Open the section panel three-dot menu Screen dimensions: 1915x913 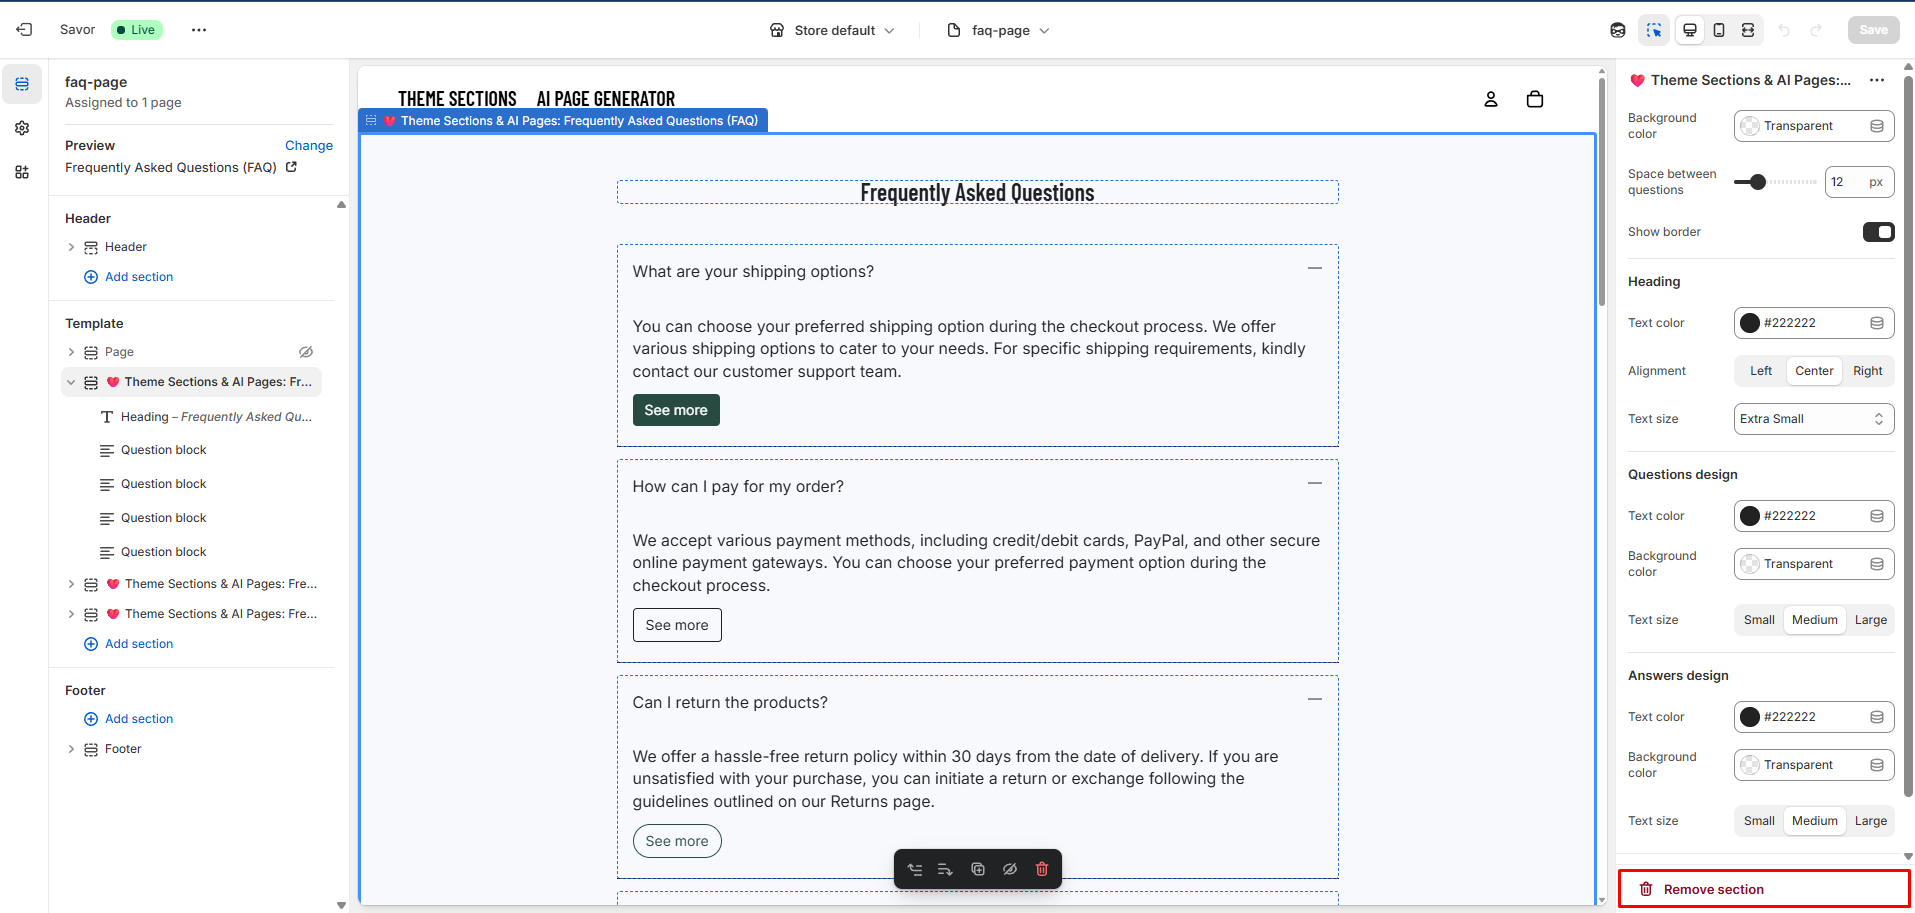pos(1877,80)
